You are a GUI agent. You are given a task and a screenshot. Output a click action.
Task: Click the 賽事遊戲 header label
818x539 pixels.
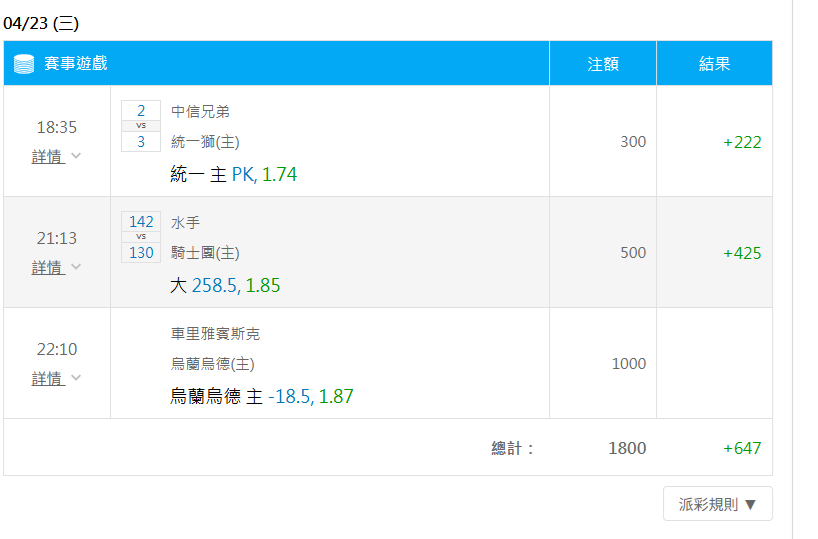pyautogui.click(x=76, y=63)
